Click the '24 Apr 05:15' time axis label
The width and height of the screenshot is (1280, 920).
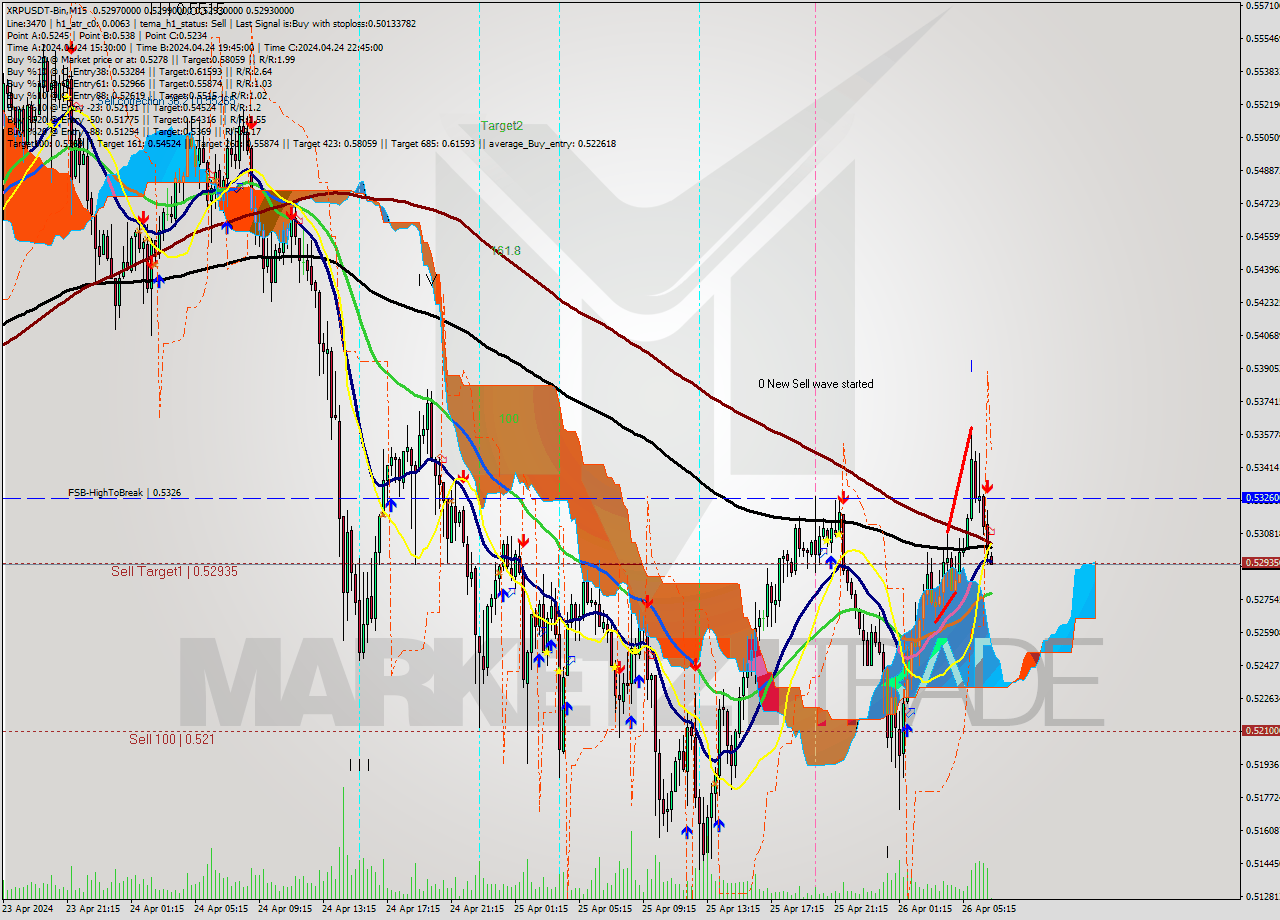223,910
